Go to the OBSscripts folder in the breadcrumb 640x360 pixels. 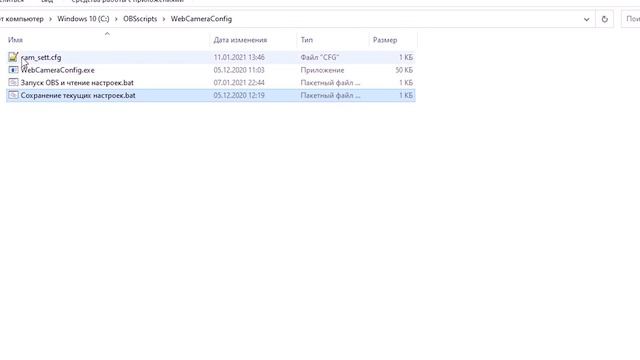click(x=140, y=19)
